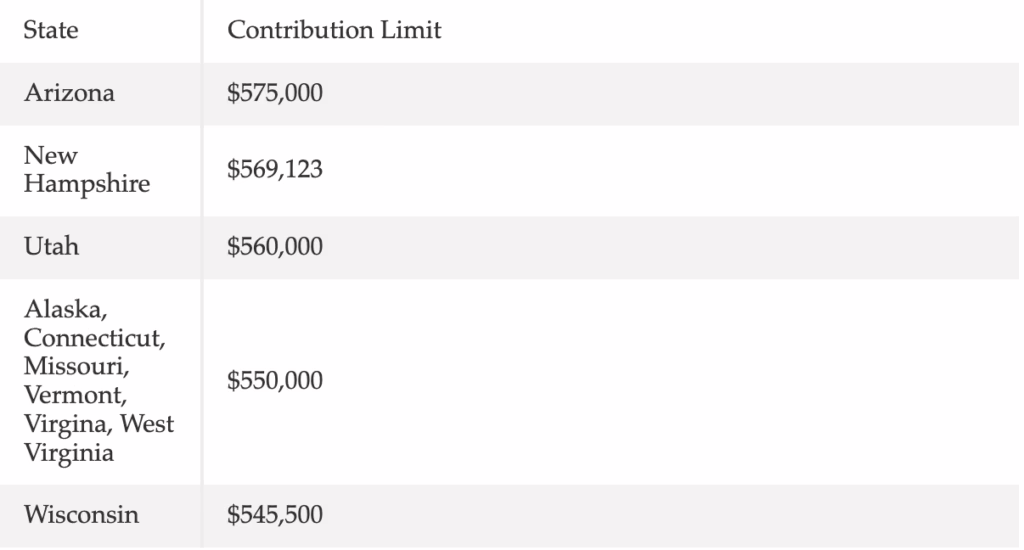Select Virginia on the last line of the list
1024x550 pixels.
point(69,453)
